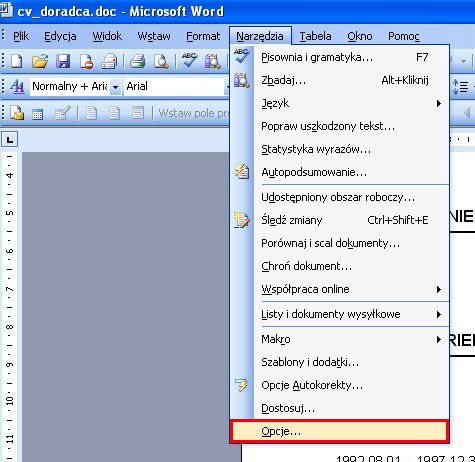475x462 pixels.
Task: Click the Save floppy disk icon
Action: point(63,61)
